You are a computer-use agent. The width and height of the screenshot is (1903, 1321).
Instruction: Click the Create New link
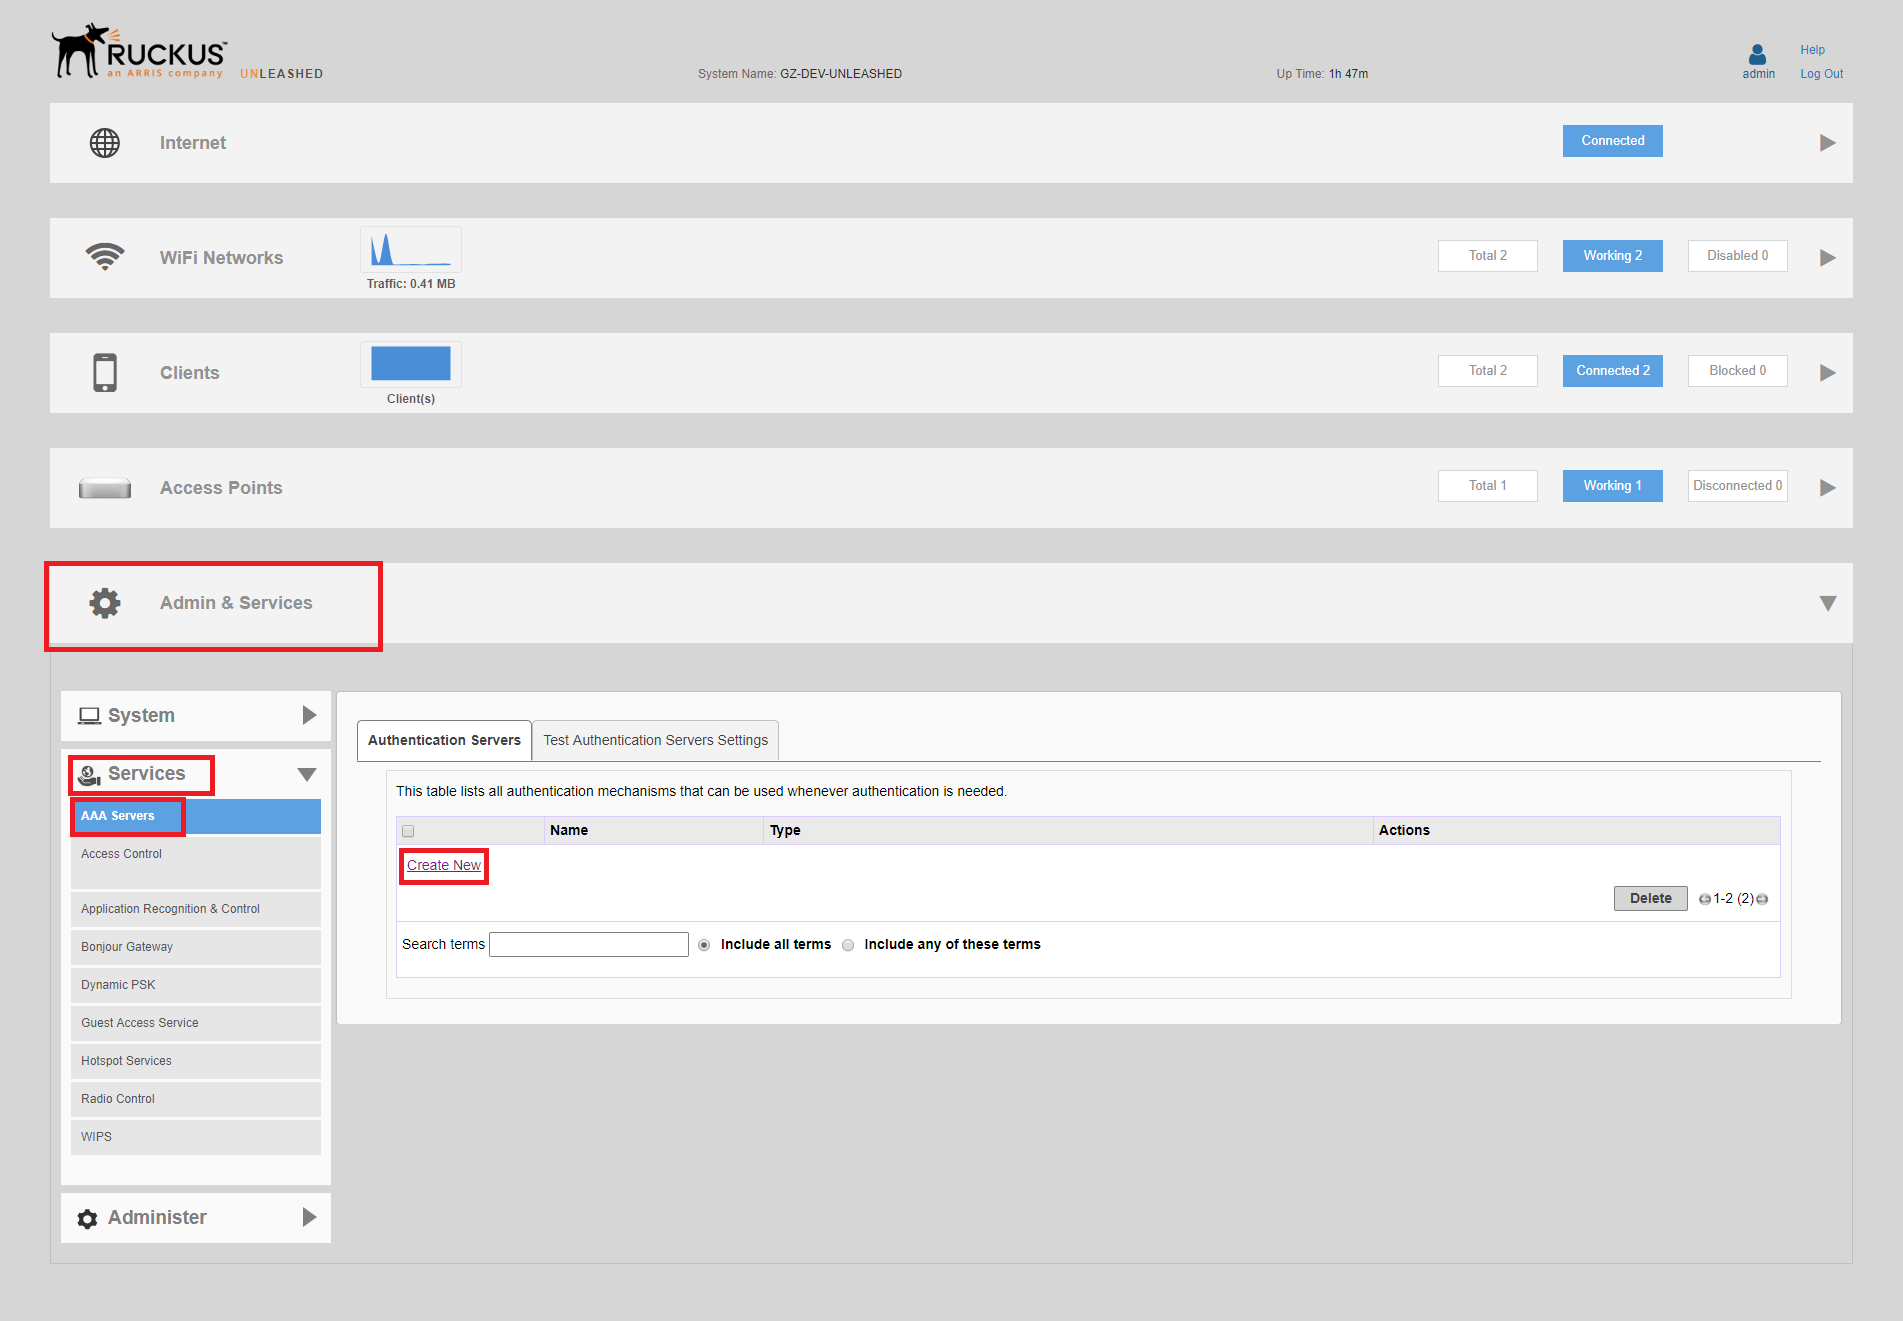tap(444, 865)
